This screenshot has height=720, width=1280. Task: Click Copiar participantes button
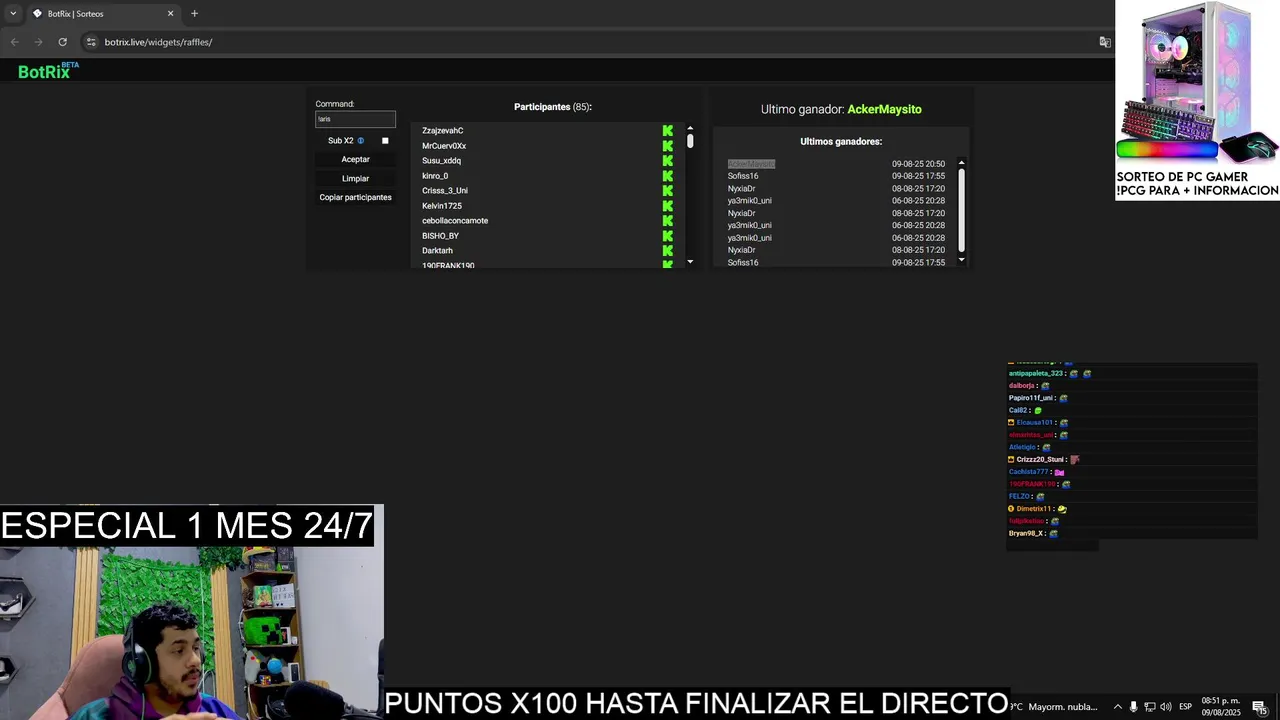[355, 197]
